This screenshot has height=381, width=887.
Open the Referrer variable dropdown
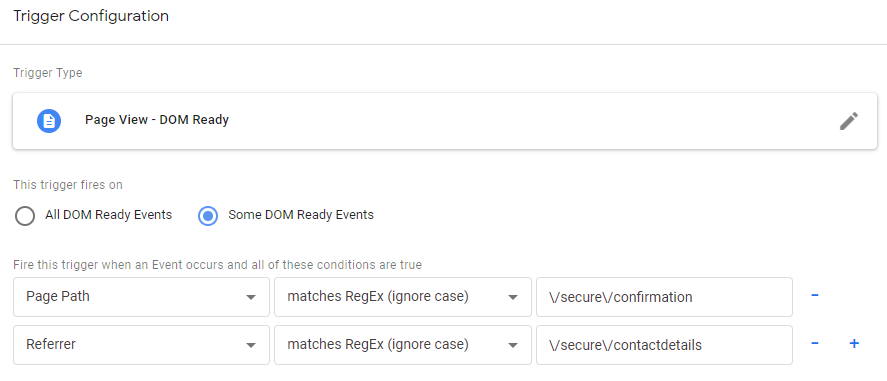click(141, 345)
